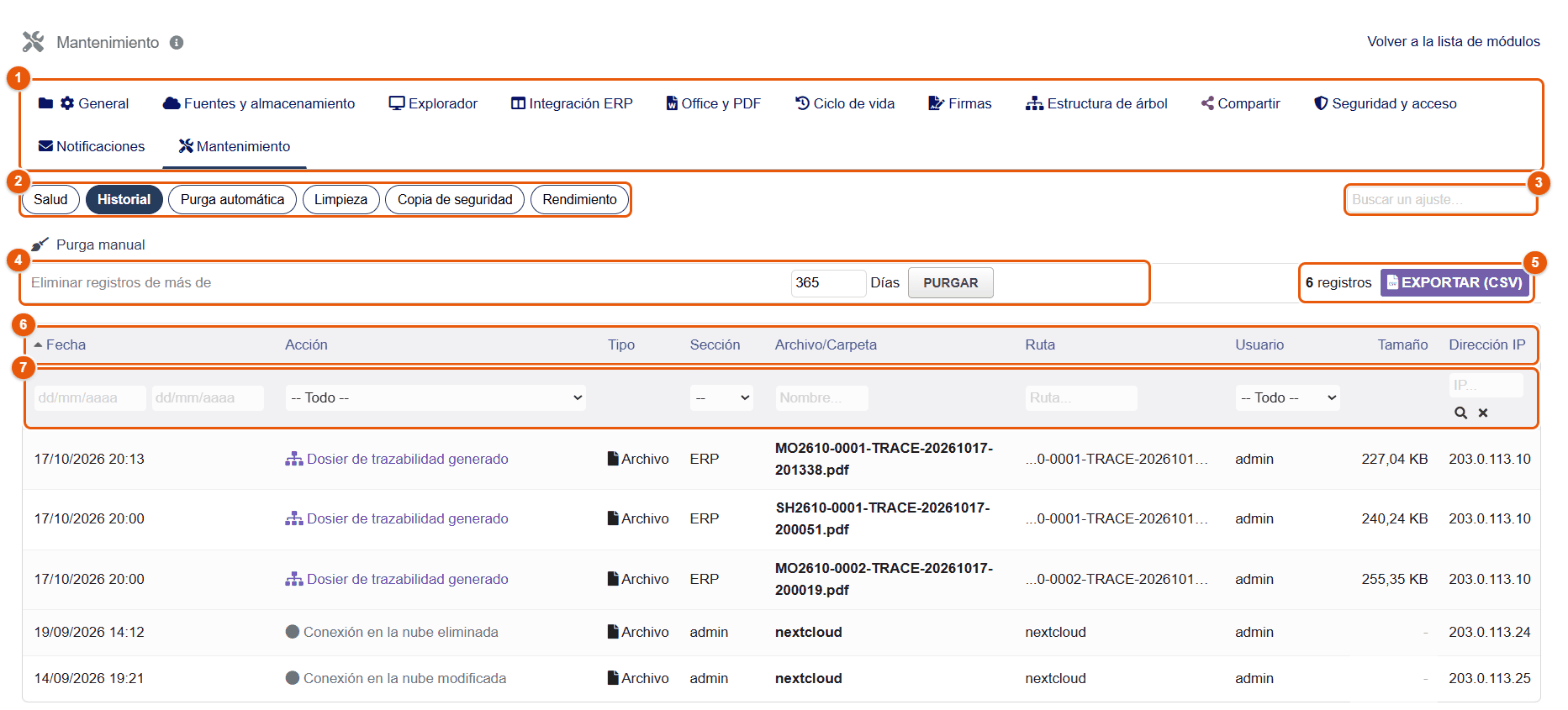Select the Historial pill
Screen dimensions: 1568x710
(124, 200)
